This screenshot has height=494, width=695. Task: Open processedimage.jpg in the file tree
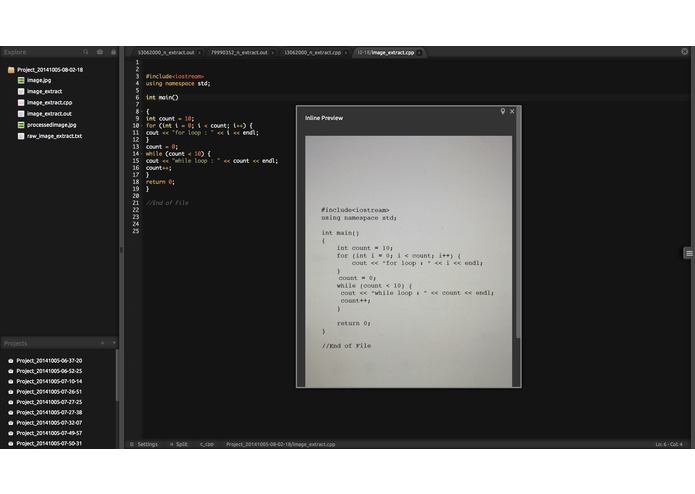point(51,125)
